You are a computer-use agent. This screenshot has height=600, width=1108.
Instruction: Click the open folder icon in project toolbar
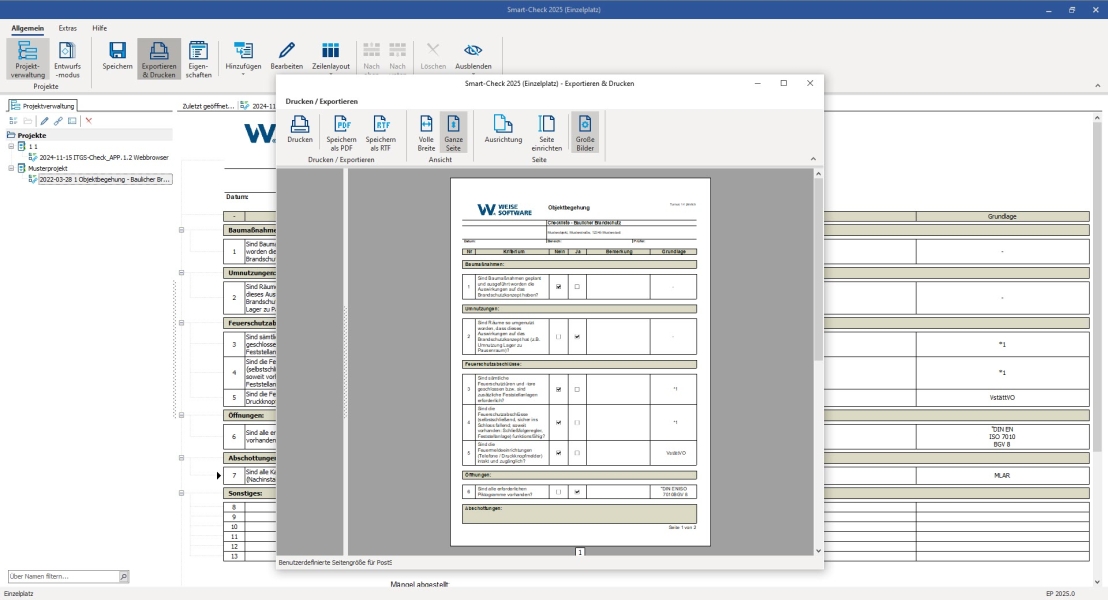pos(28,121)
